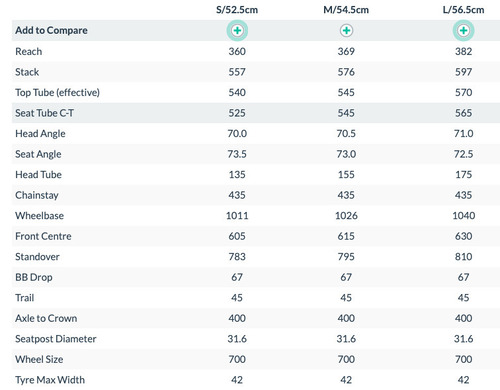
Task: Click the Reach row label
Action: point(29,51)
